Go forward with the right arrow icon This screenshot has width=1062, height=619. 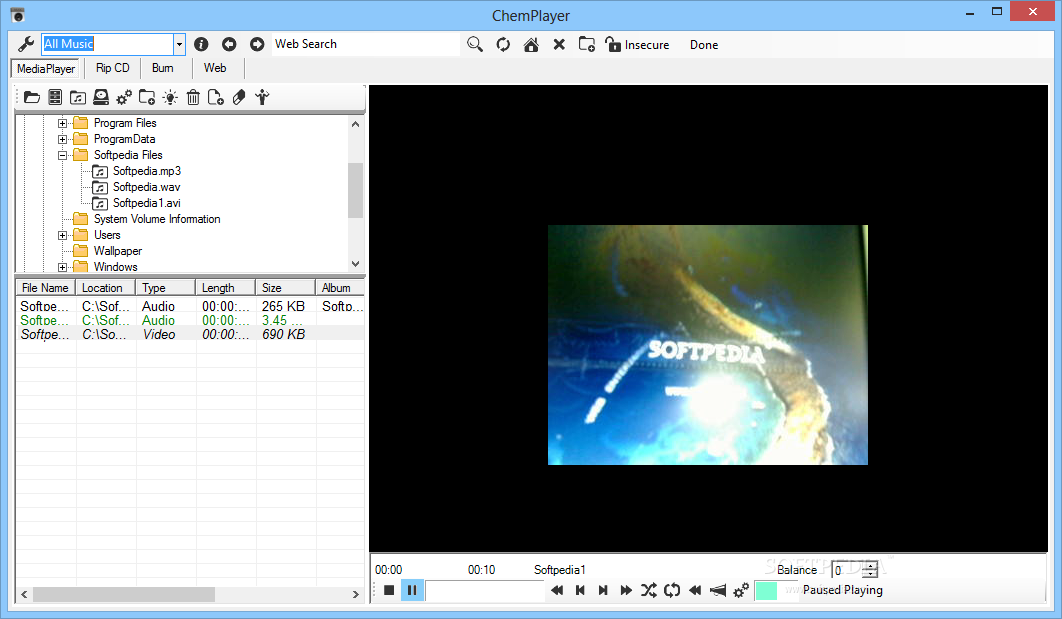pyautogui.click(x=257, y=44)
